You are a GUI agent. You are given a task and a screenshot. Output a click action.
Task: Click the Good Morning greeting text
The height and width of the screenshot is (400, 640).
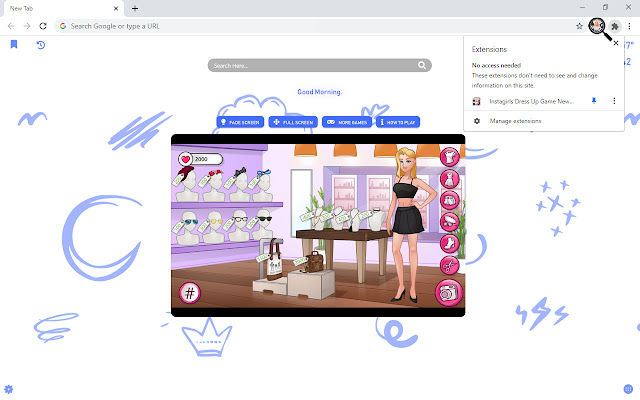320,92
